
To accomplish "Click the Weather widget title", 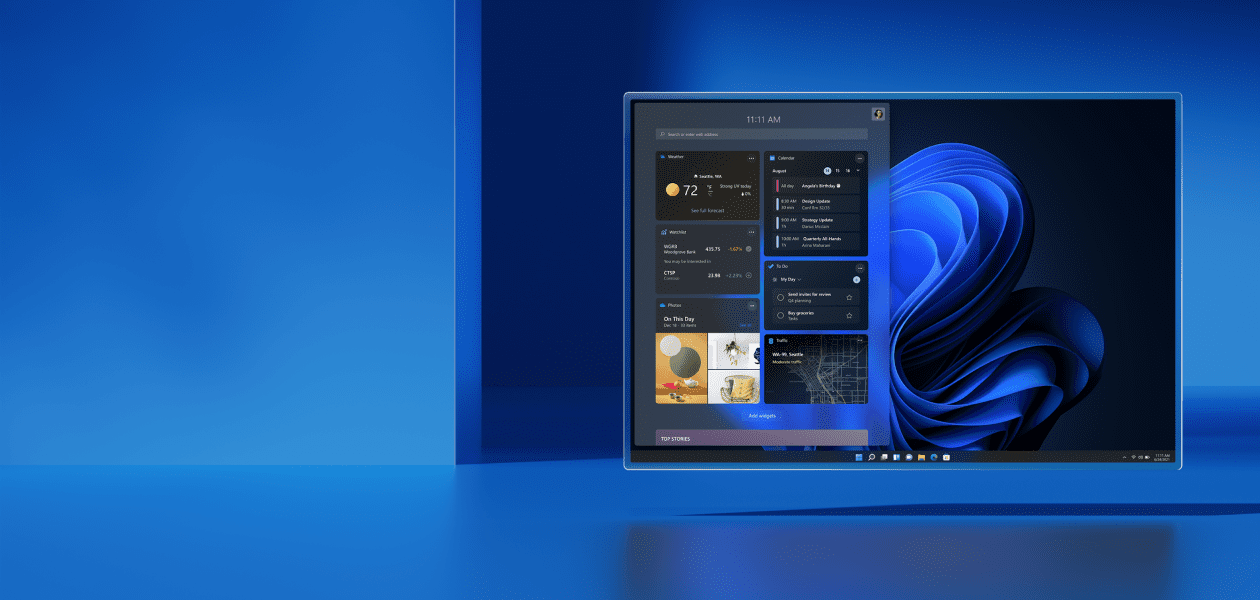I will [x=676, y=157].
